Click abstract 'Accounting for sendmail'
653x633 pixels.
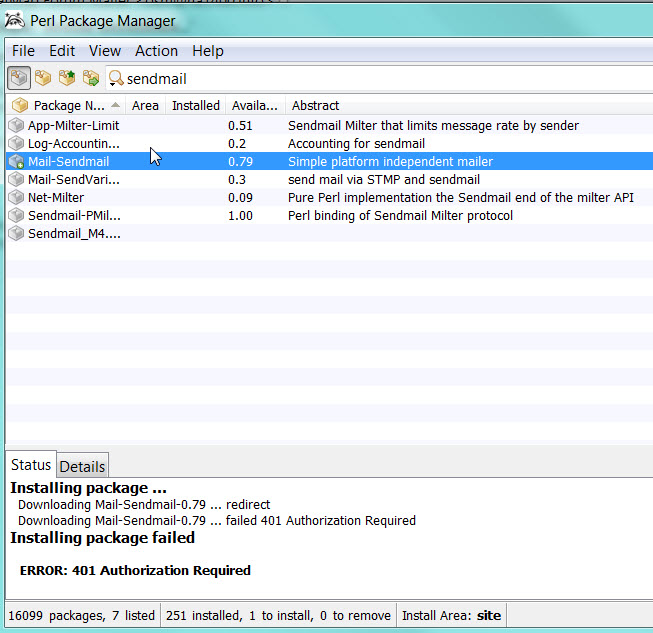(356, 144)
